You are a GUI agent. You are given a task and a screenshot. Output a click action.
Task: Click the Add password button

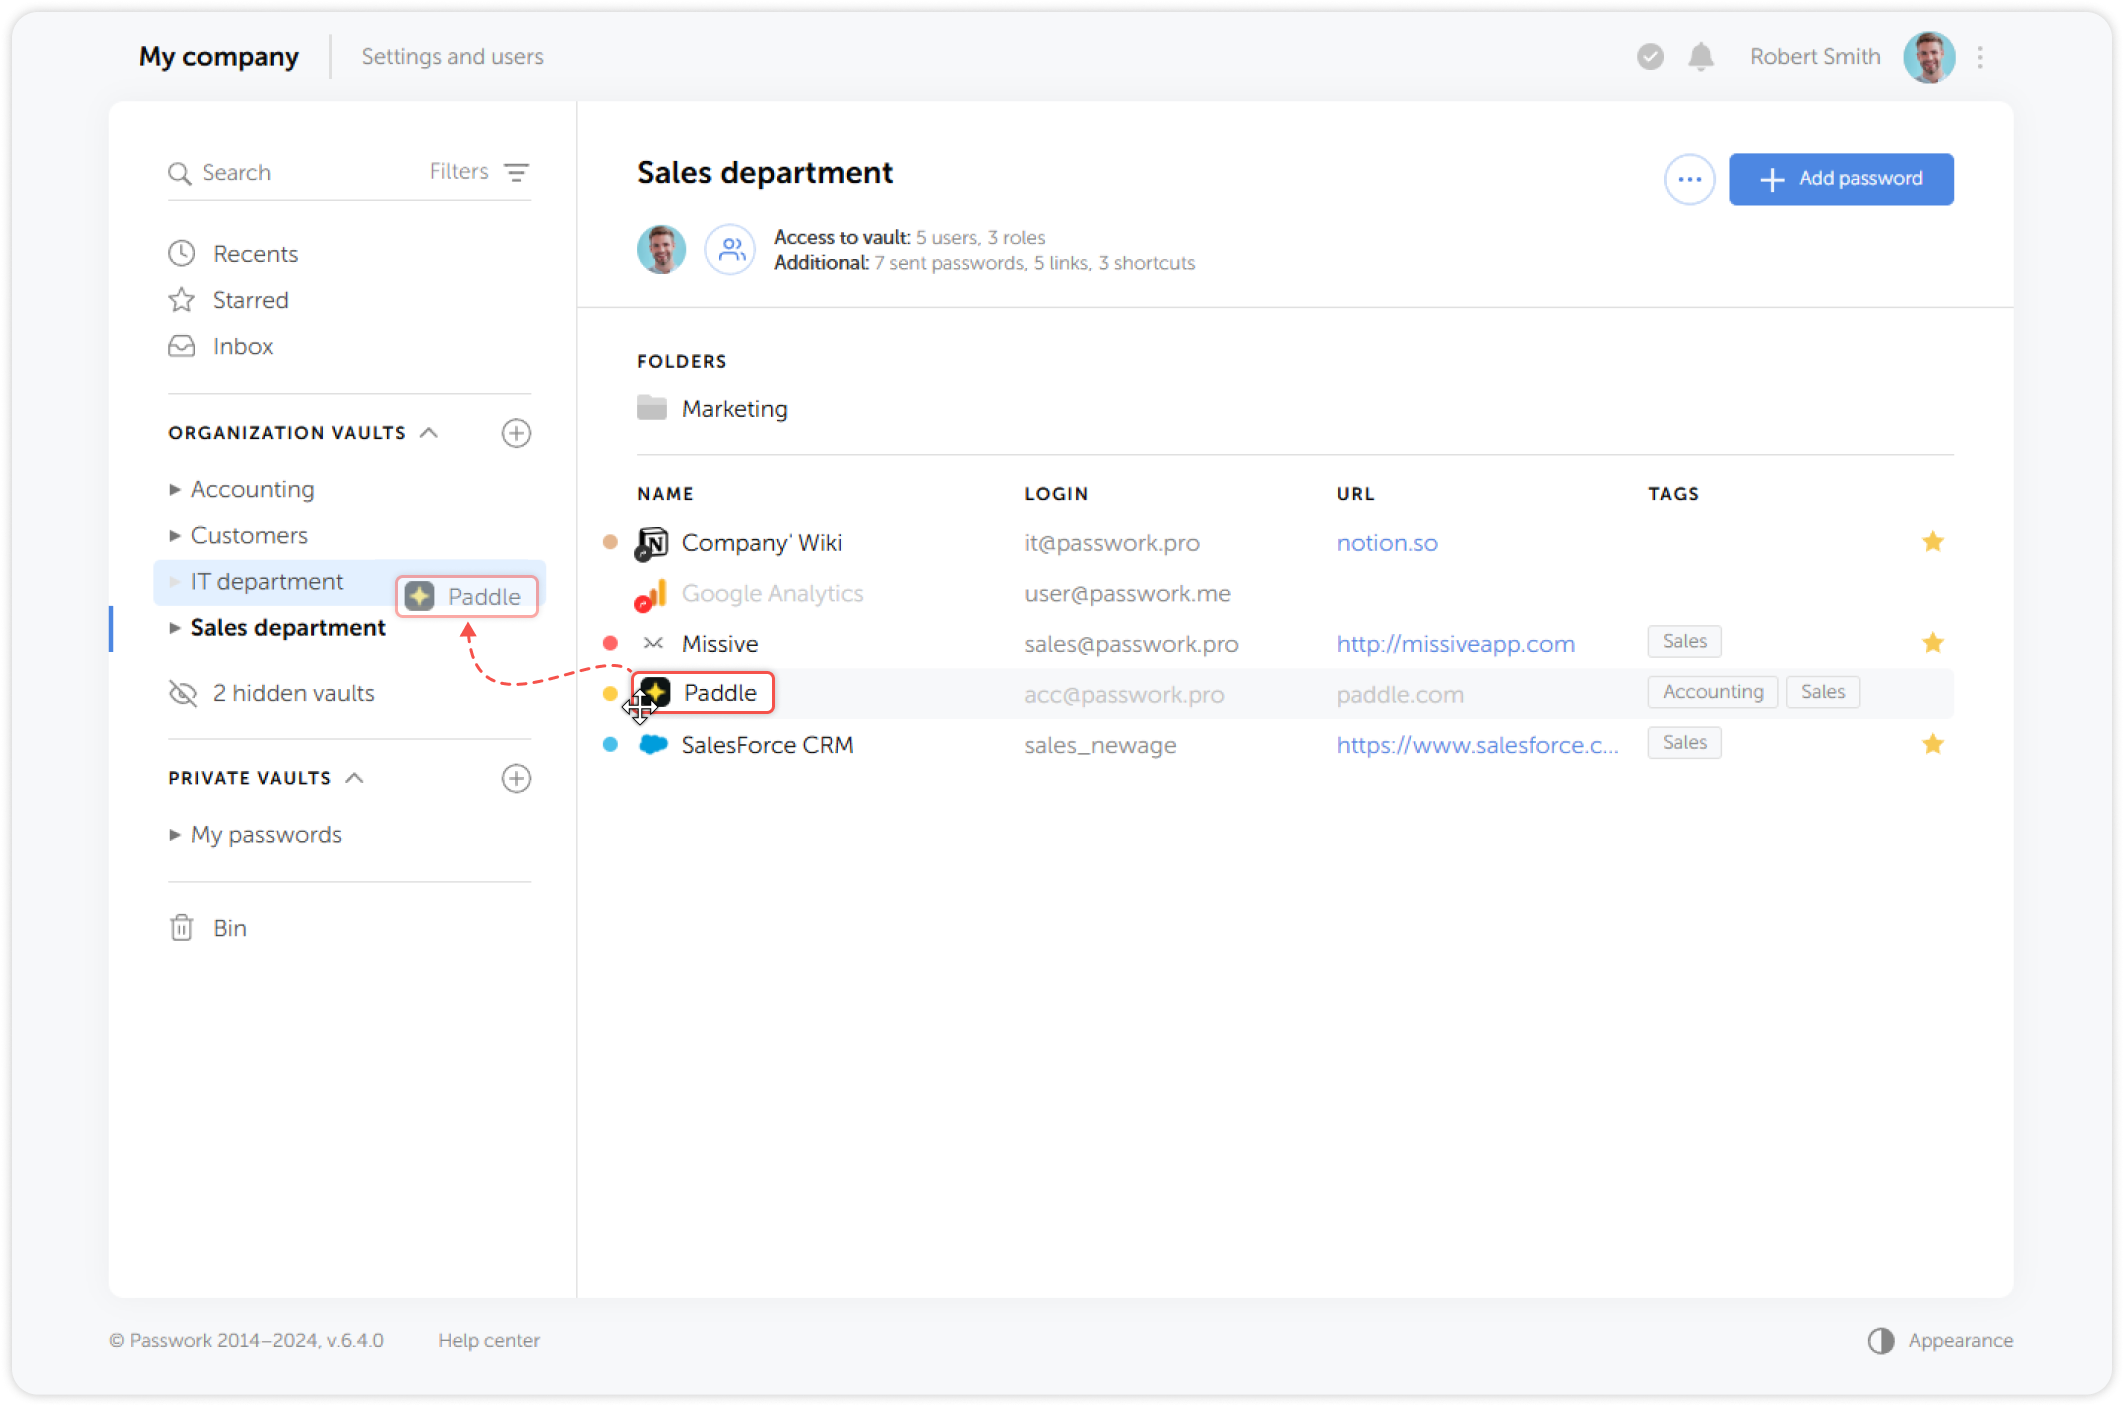[x=1841, y=179]
